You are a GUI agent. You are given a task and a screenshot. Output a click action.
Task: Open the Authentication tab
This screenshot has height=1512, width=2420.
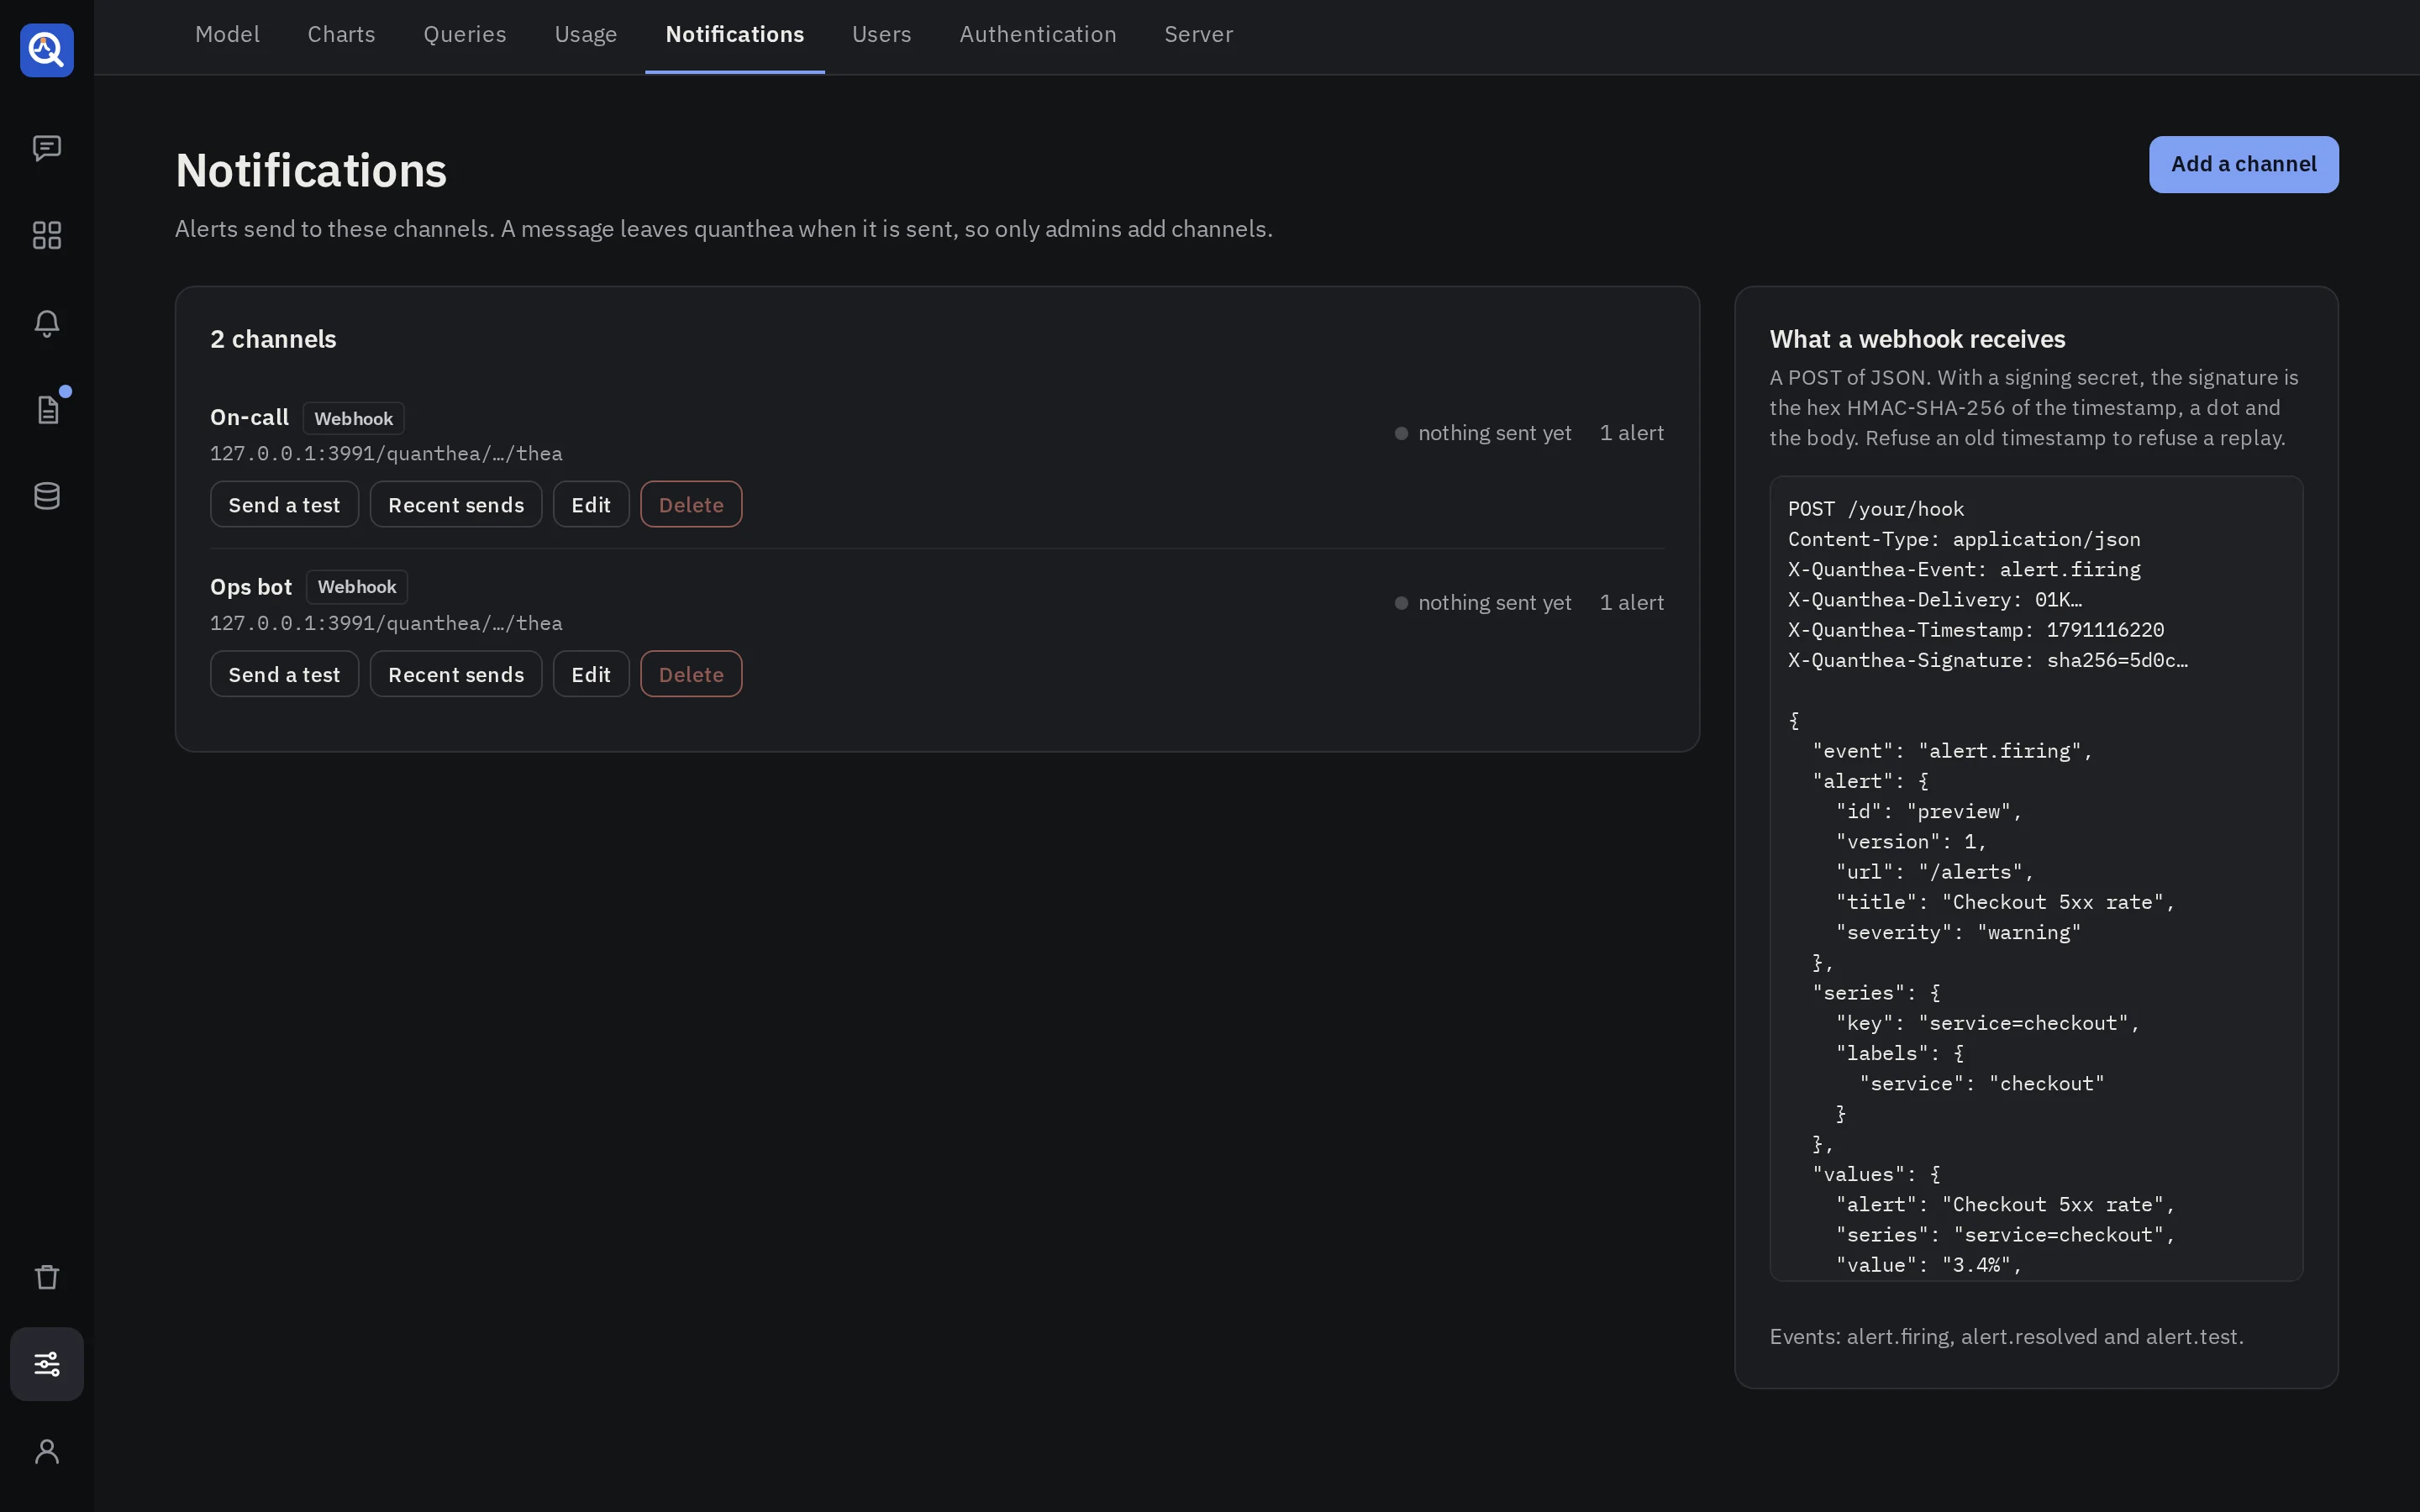pyautogui.click(x=1038, y=34)
